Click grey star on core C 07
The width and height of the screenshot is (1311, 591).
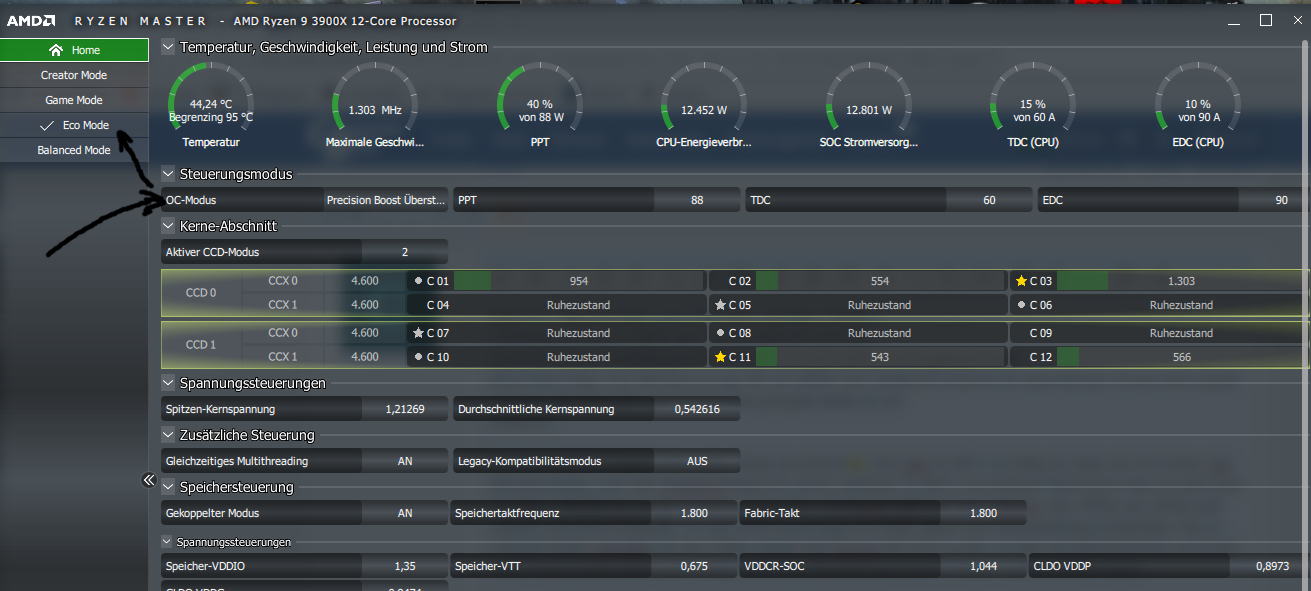[418, 333]
